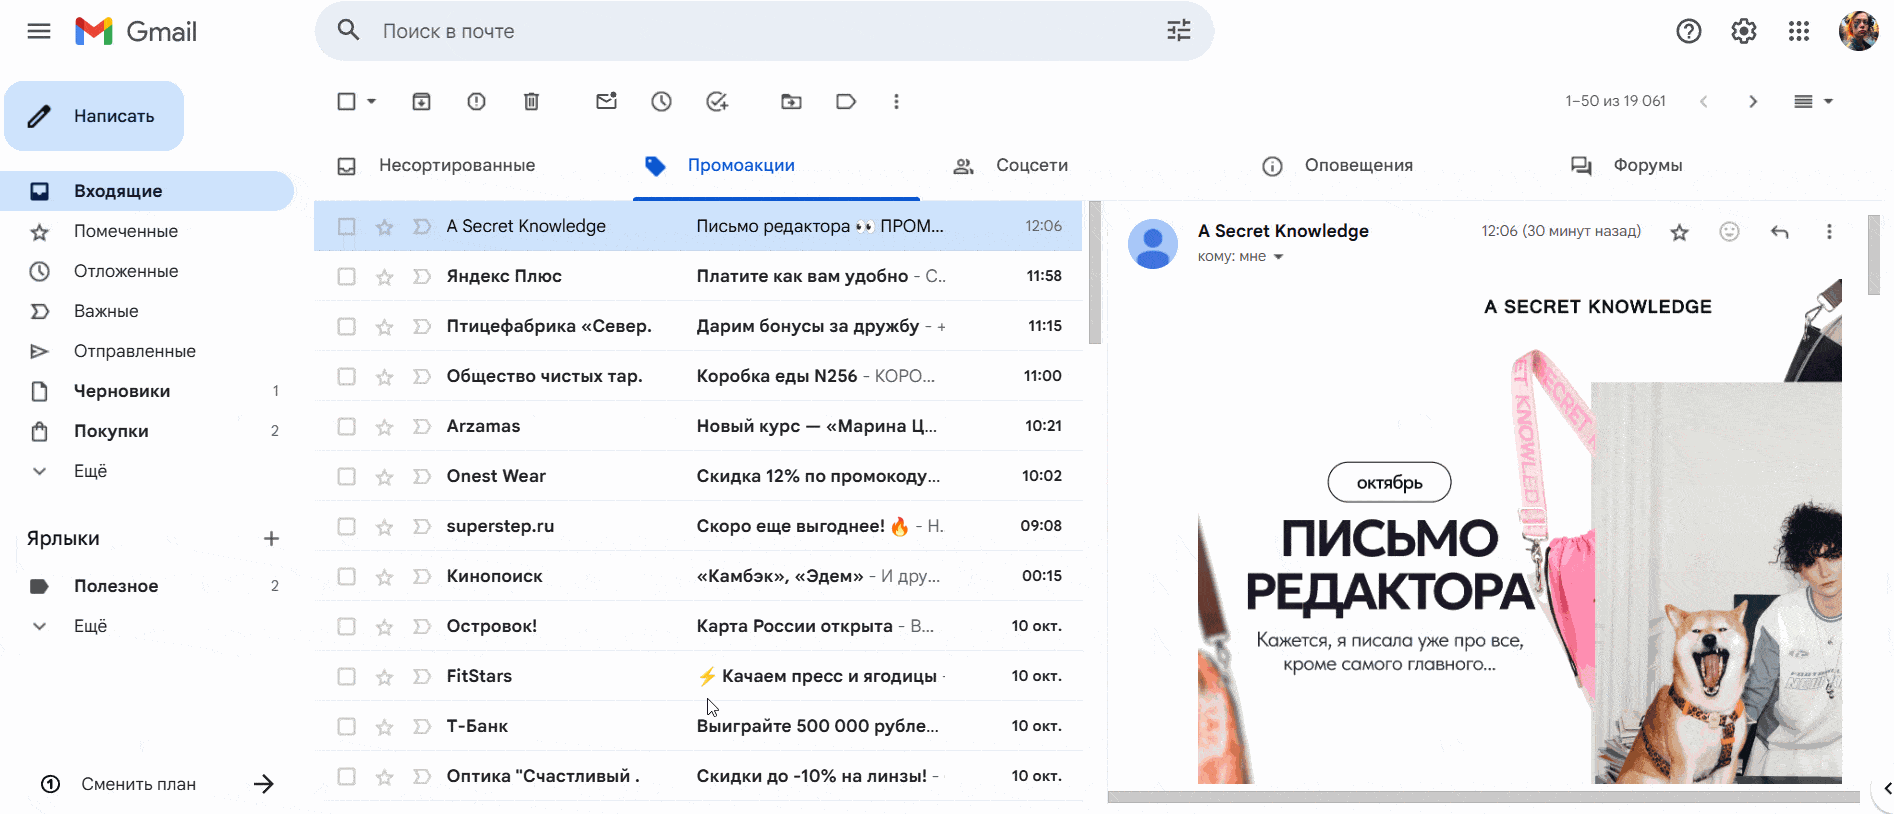This screenshot has height=814, width=1894.
Task: Open the search filter options icon
Action: coord(1178,31)
